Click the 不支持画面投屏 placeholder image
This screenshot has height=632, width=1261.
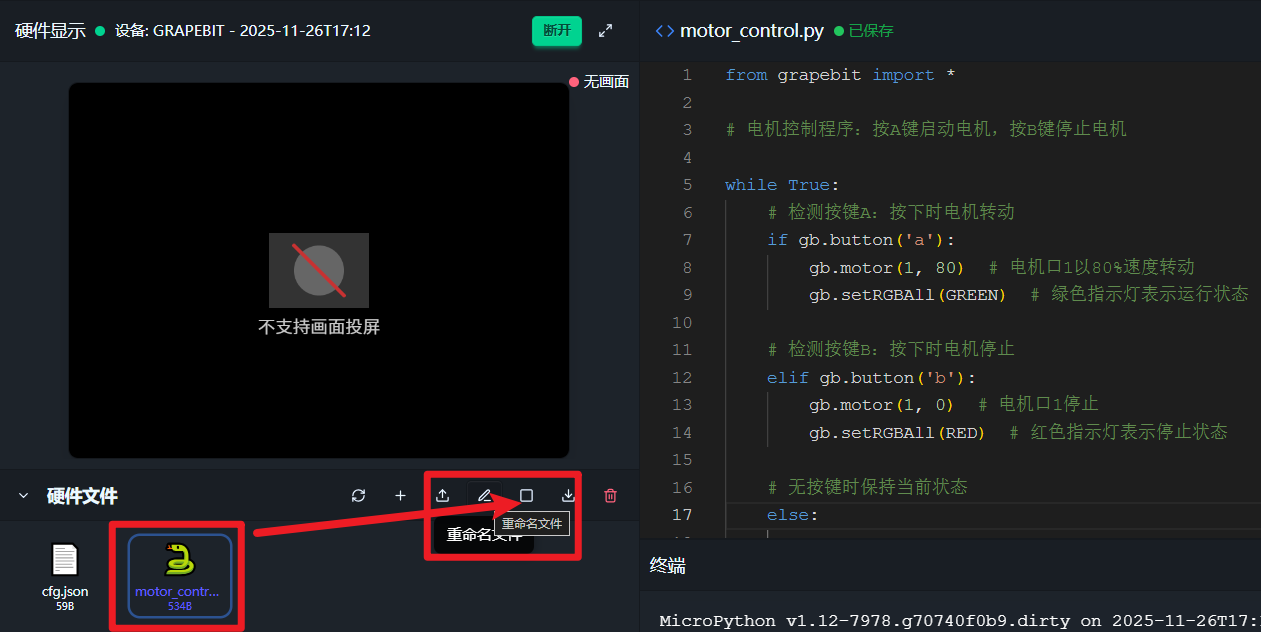(x=319, y=270)
